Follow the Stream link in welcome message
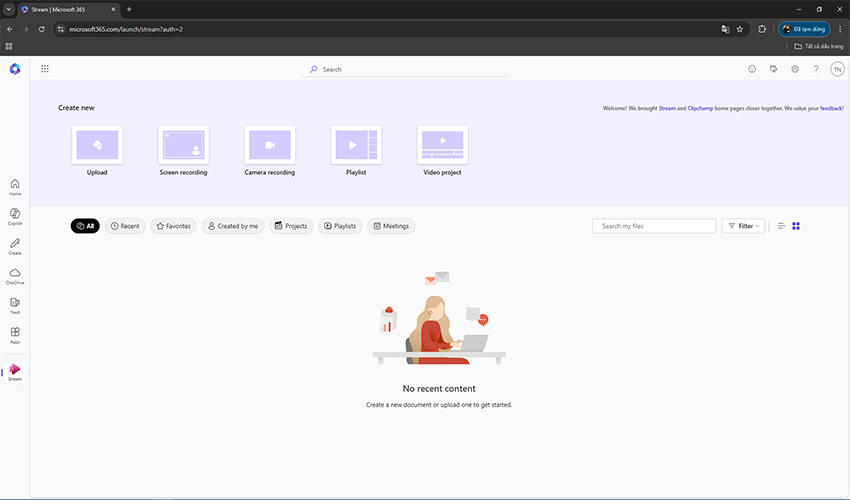This screenshot has width=850, height=500. tap(667, 108)
